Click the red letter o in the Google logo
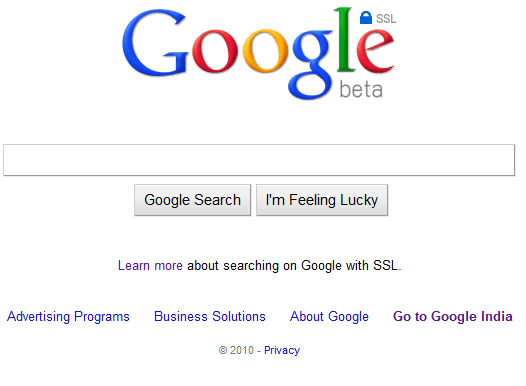526x386 pixels. click(x=215, y=51)
